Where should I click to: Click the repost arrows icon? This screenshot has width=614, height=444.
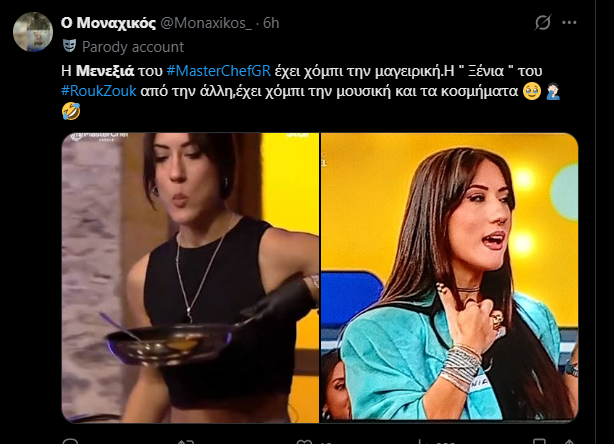186,442
